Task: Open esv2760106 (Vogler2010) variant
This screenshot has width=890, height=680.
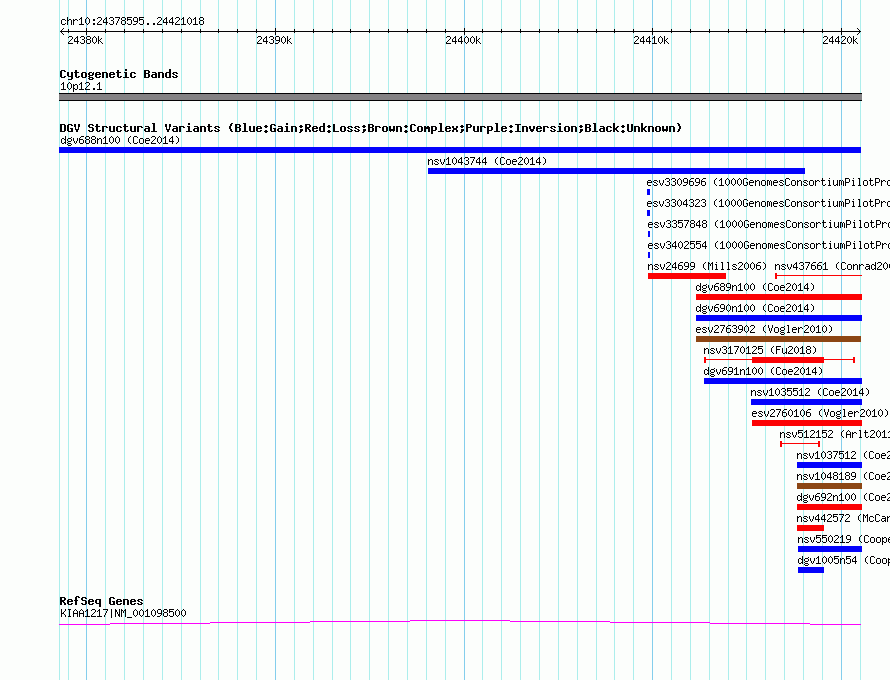Action: (x=820, y=413)
